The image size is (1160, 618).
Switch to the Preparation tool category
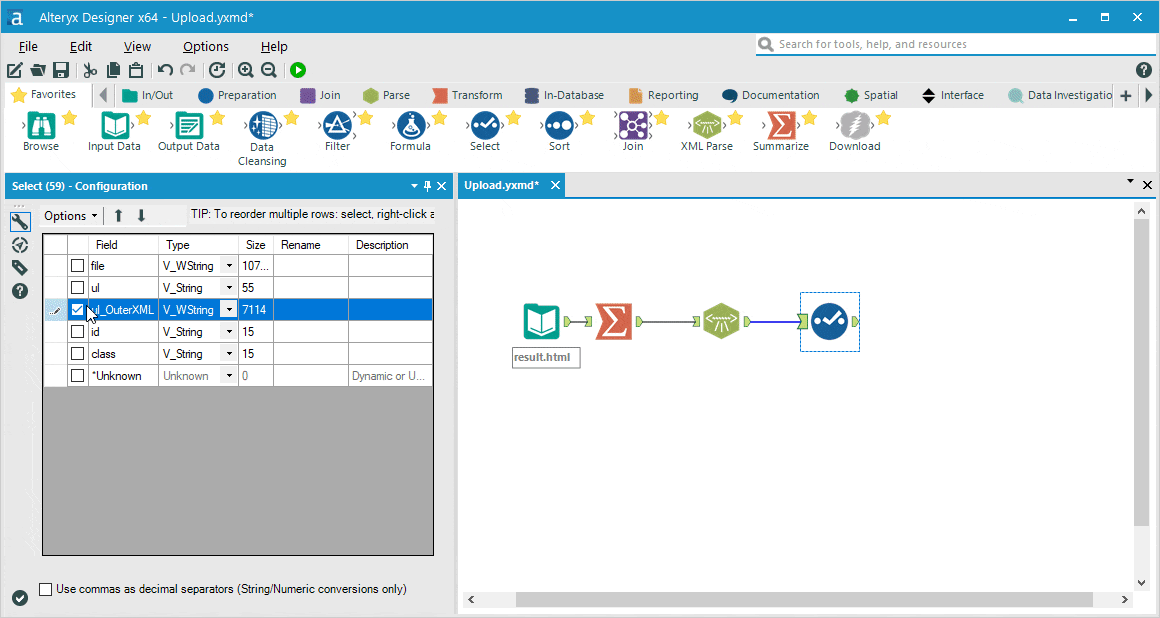[237, 95]
